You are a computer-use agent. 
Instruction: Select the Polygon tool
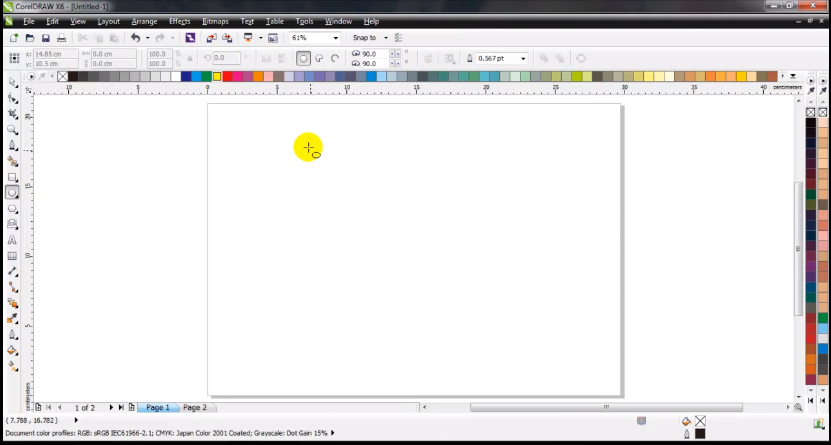tap(13, 209)
